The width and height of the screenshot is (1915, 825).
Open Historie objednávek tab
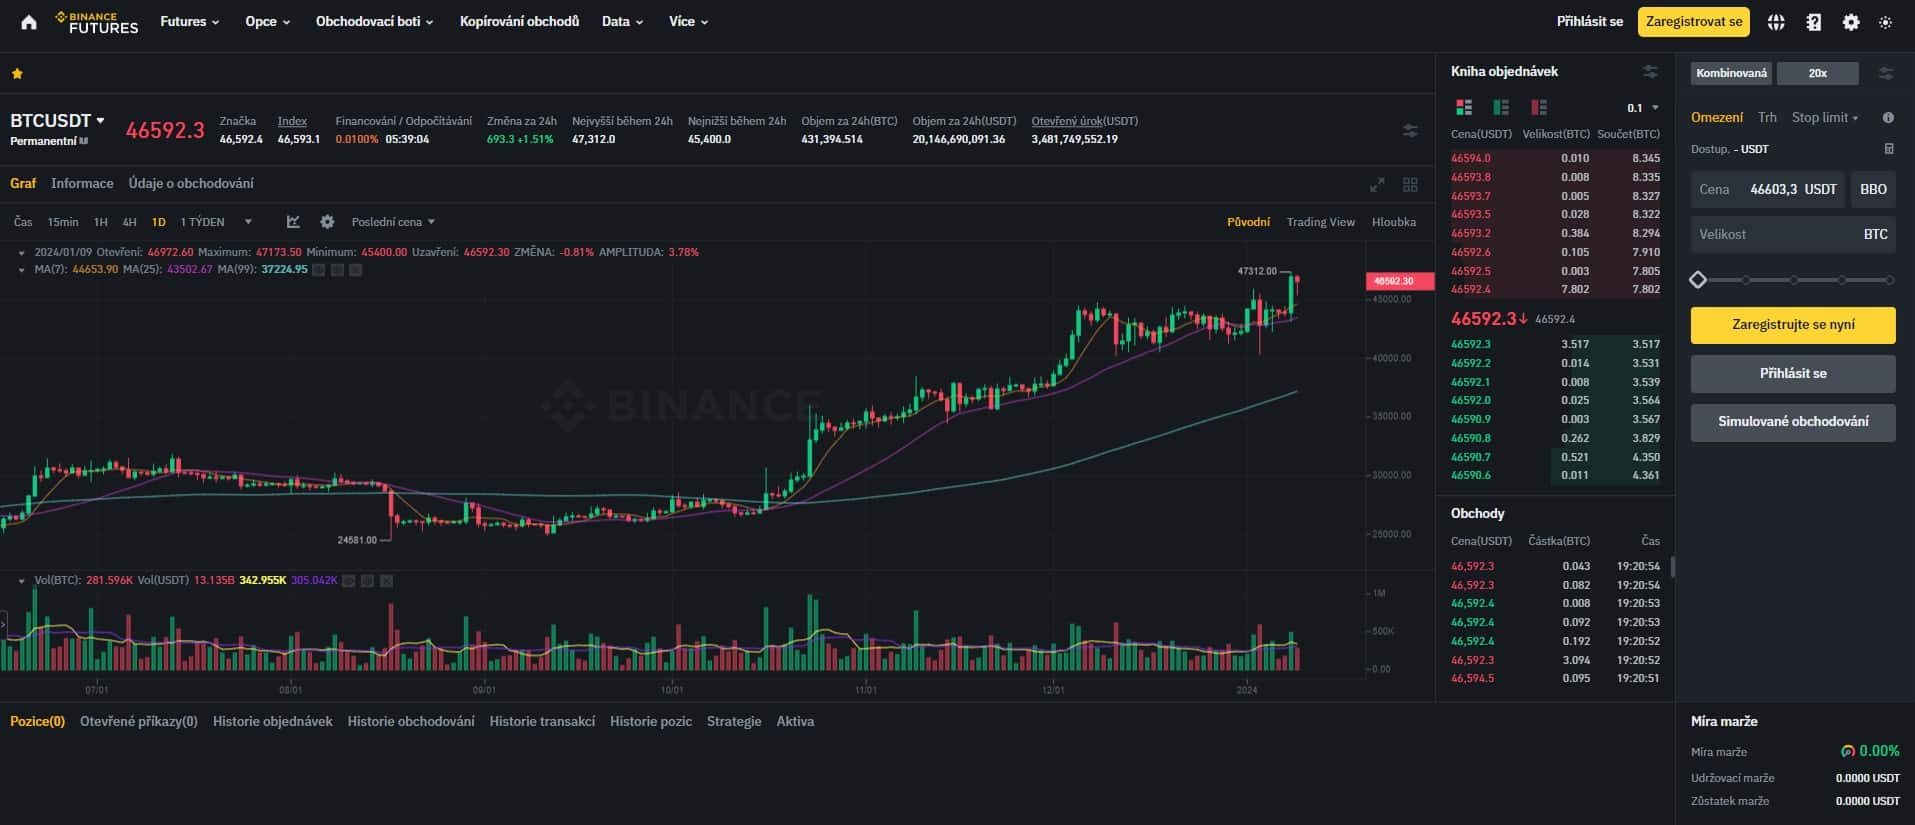pyautogui.click(x=272, y=721)
